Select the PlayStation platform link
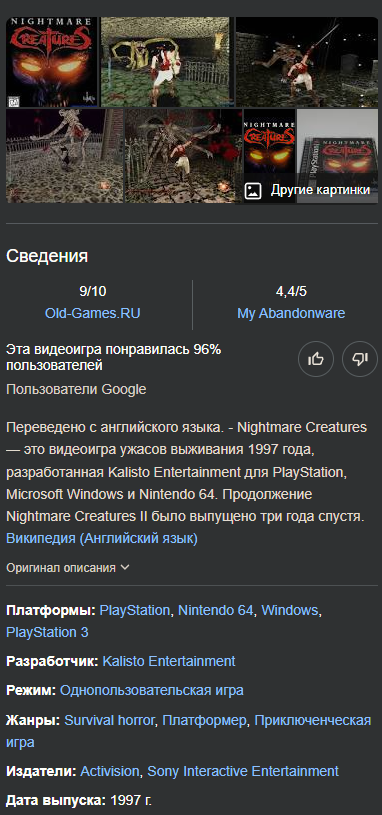Image resolution: width=382 pixels, height=815 pixels. (135, 610)
